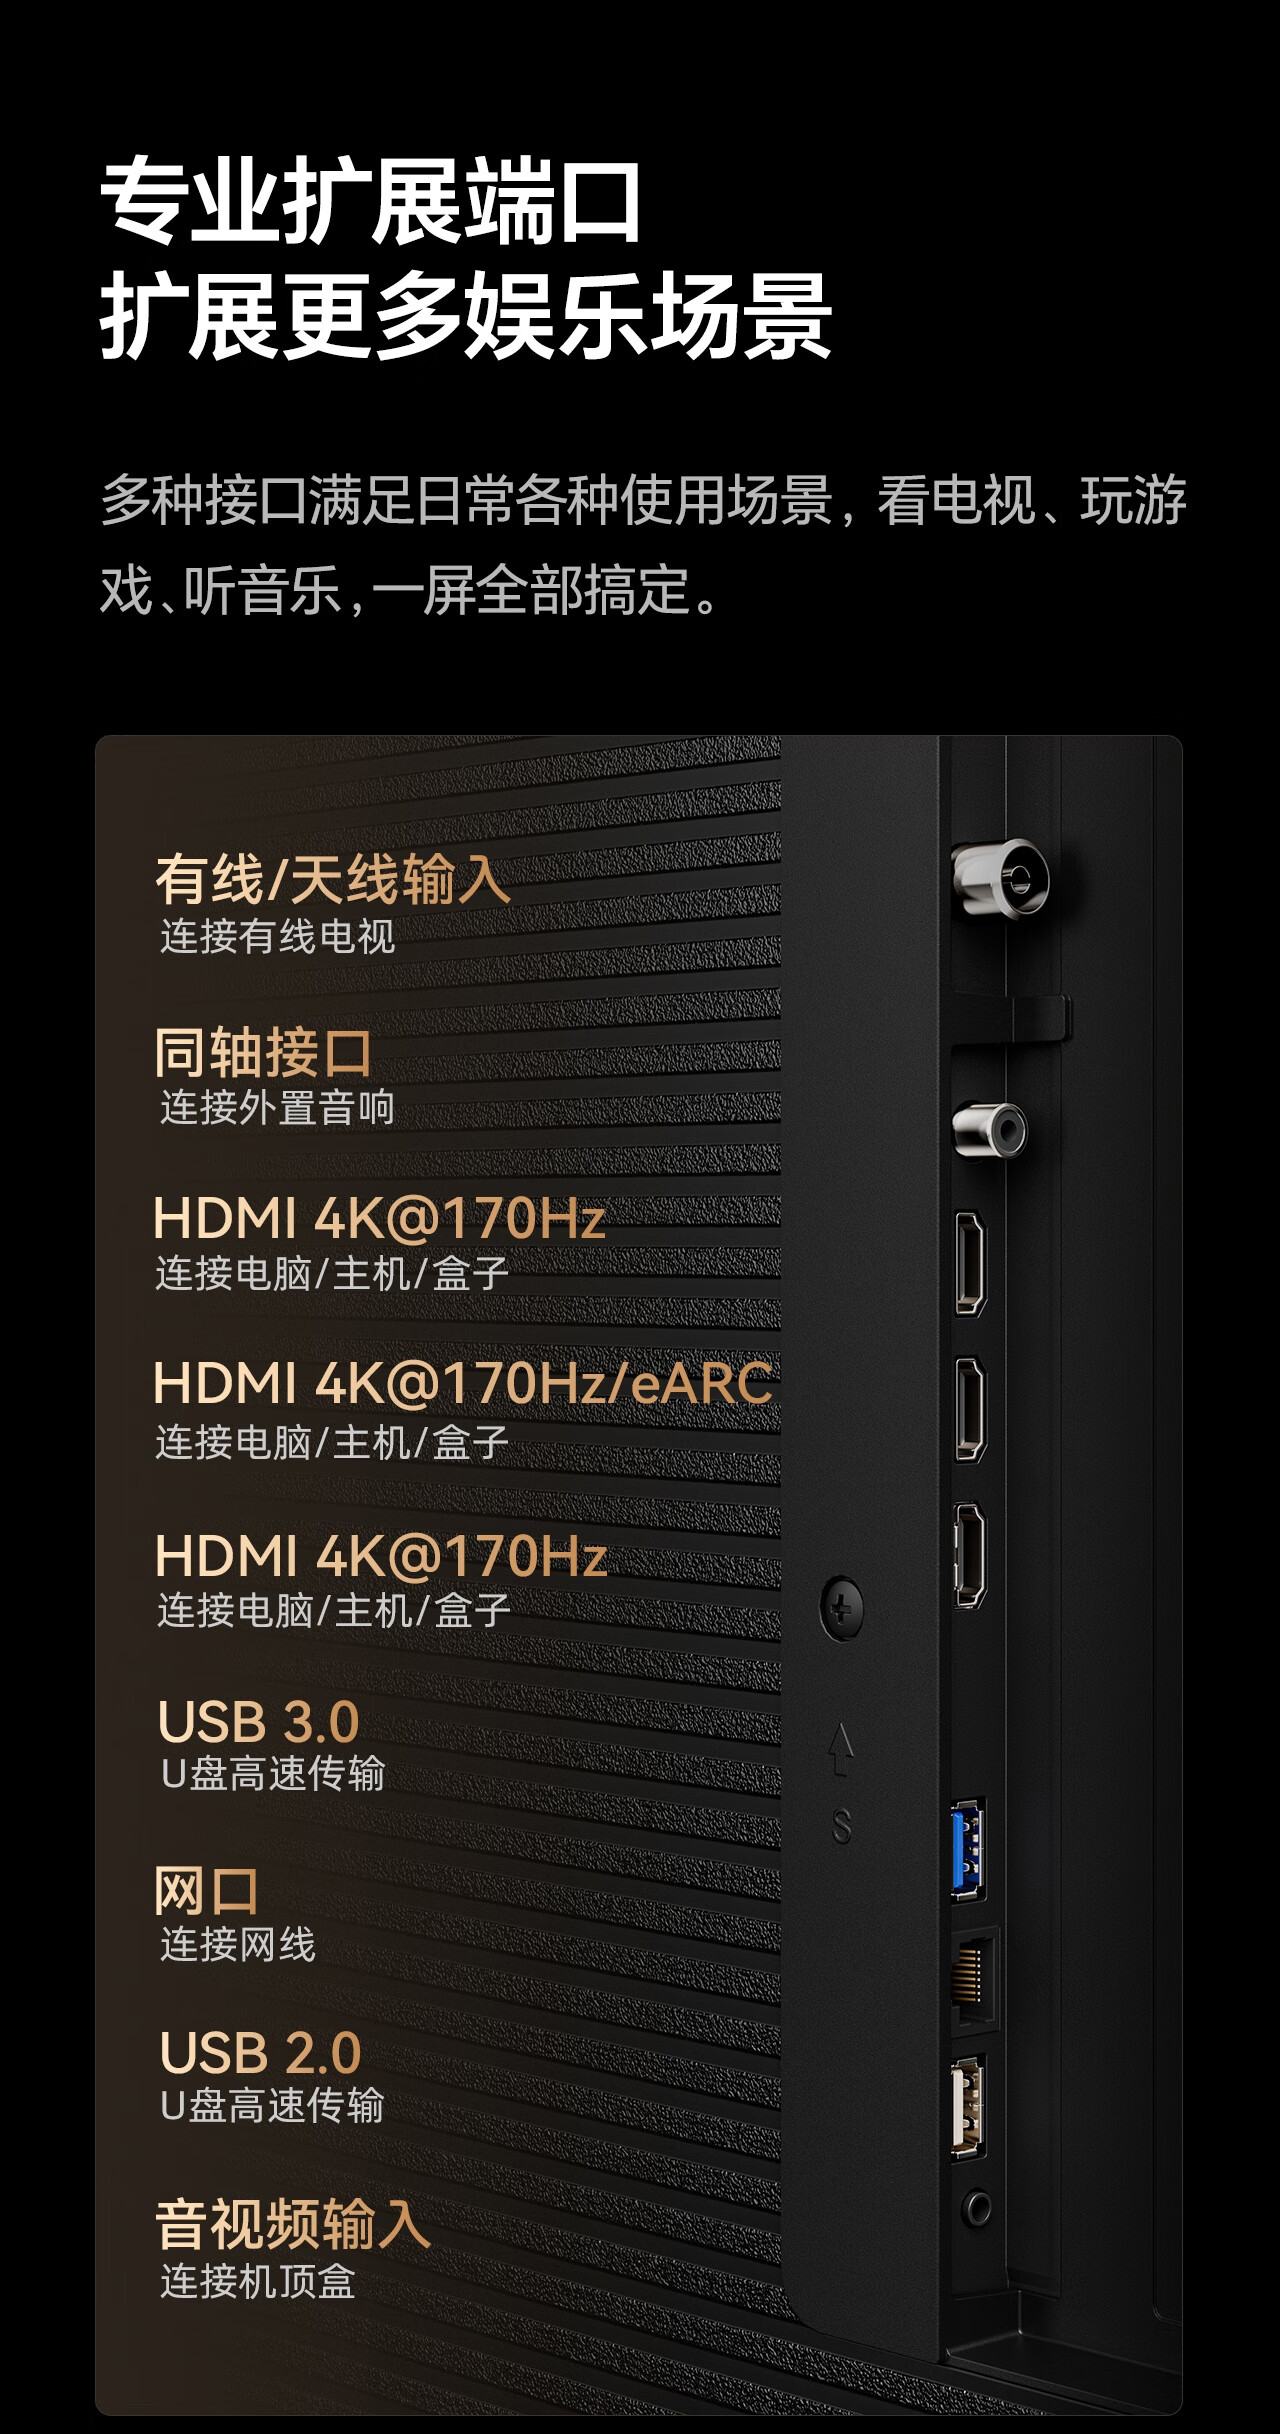
Task: Click the upward arrow marking on panel
Action: pos(841,1749)
